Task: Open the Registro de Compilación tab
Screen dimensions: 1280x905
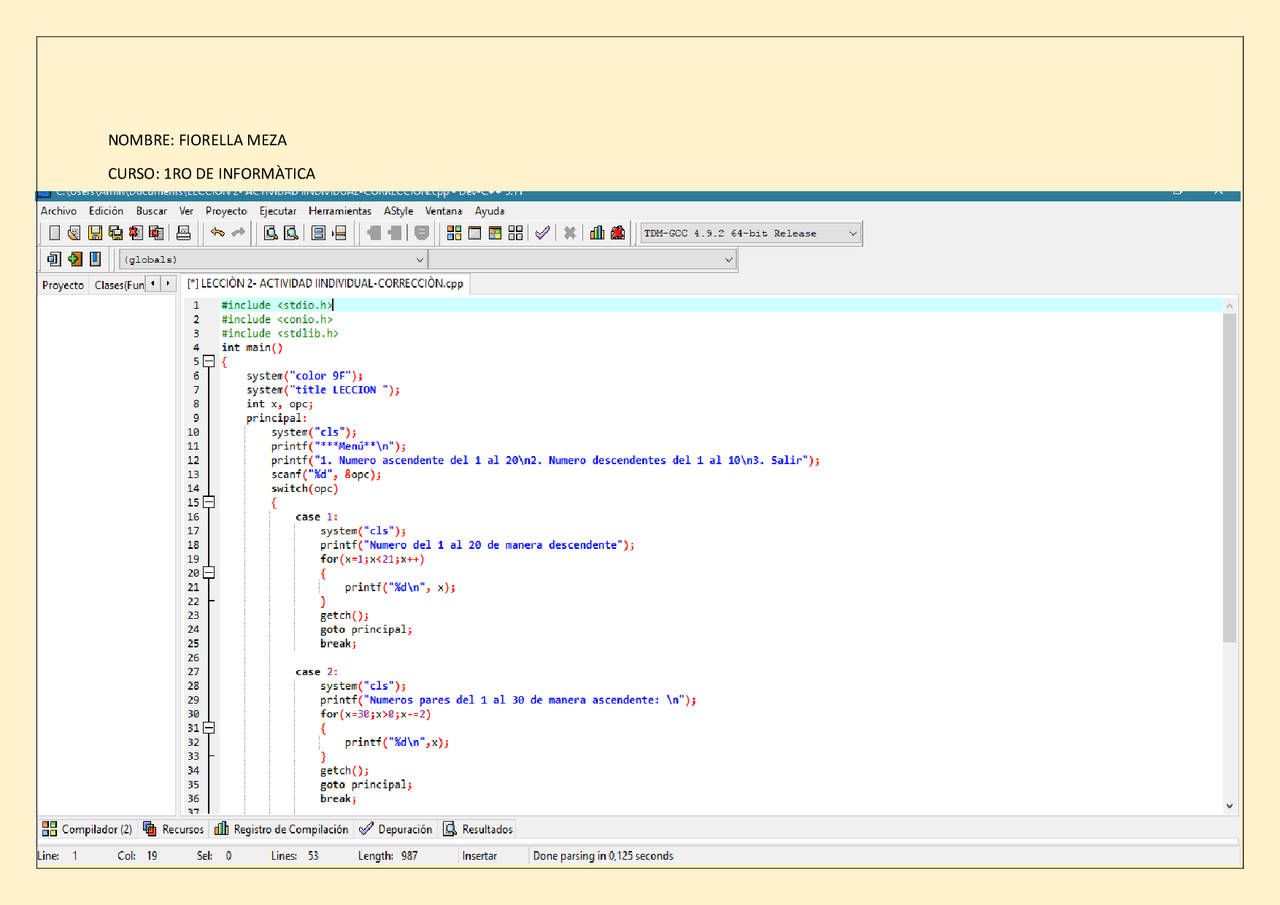Action: pyautogui.click(x=282, y=829)
